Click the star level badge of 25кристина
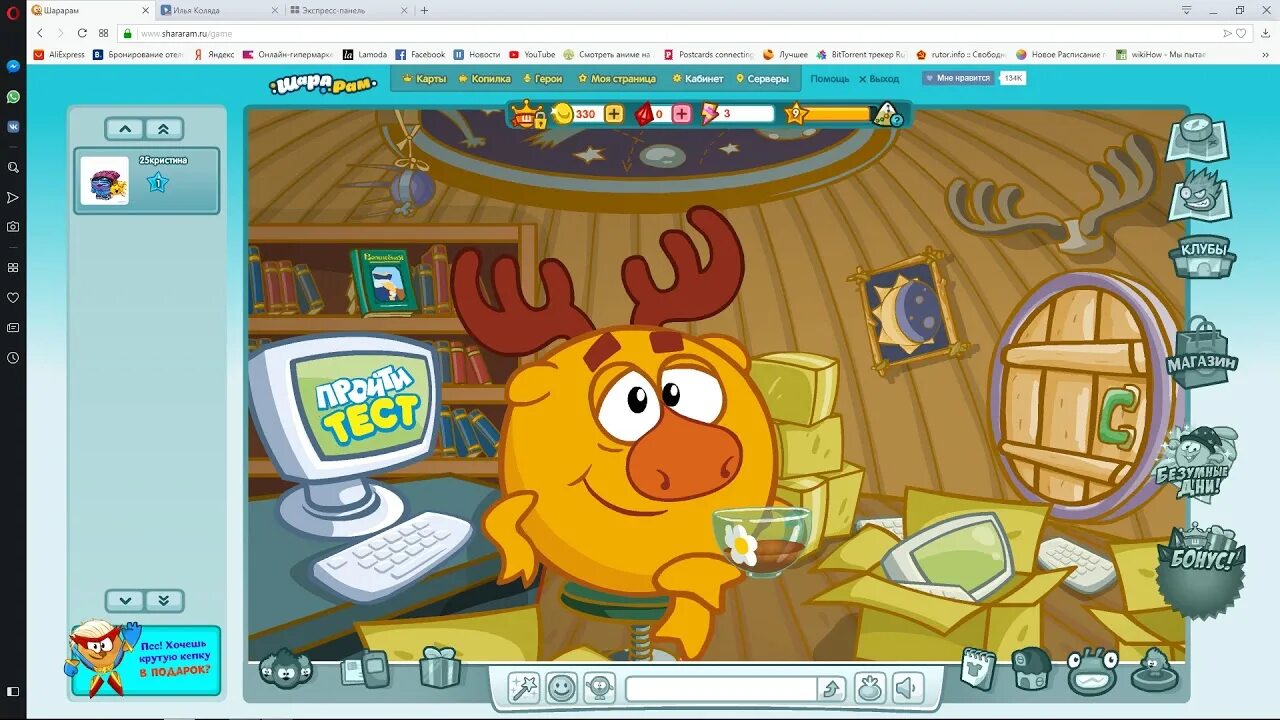The width and height of the screenshot is (1280, 720). pyautogui.click(x=158, y=183)
